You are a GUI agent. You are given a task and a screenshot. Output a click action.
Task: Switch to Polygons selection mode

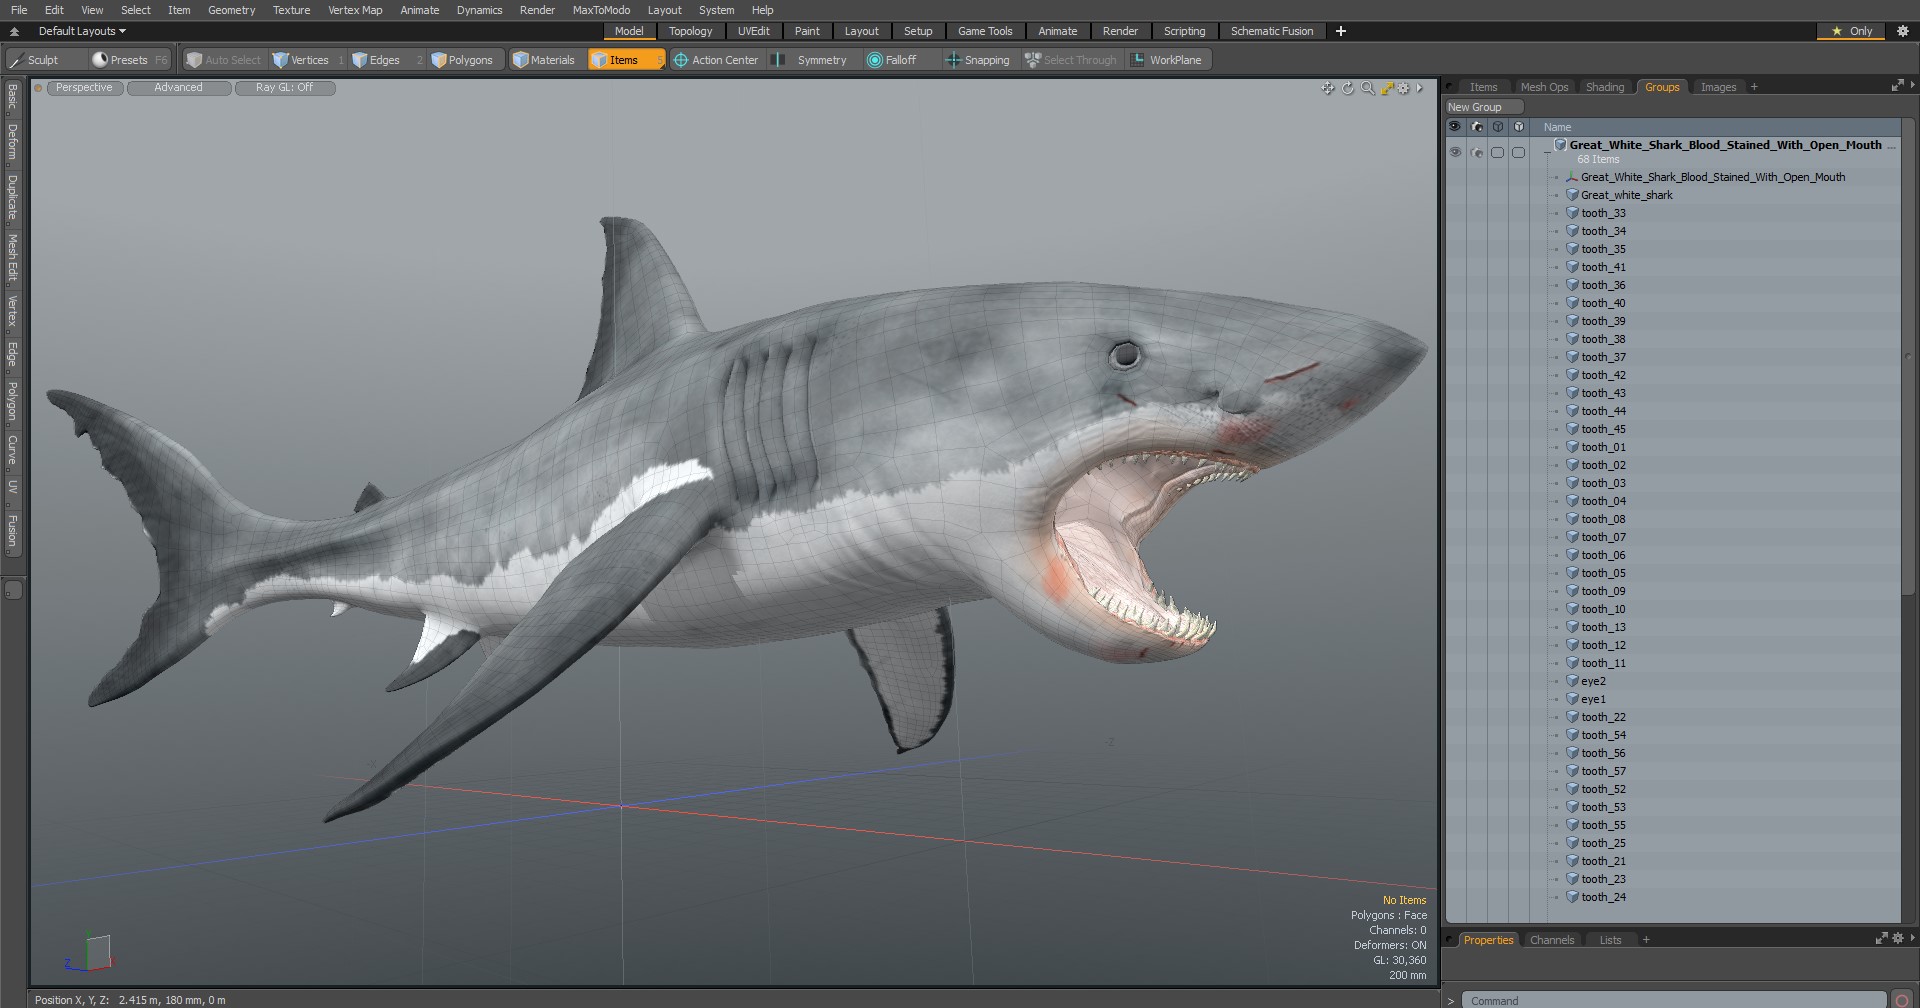(x=464, y=60)
